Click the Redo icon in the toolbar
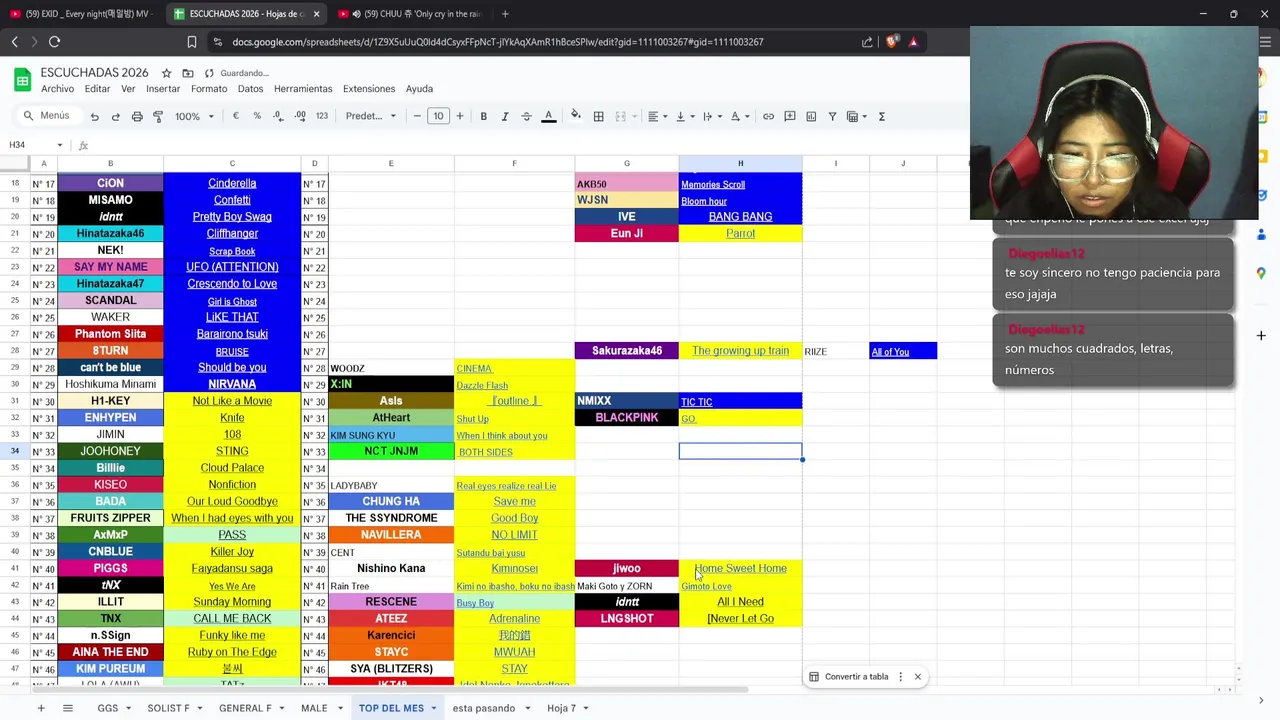The height and width of the screenshot is (720, 1280). (x=116, y=116)
